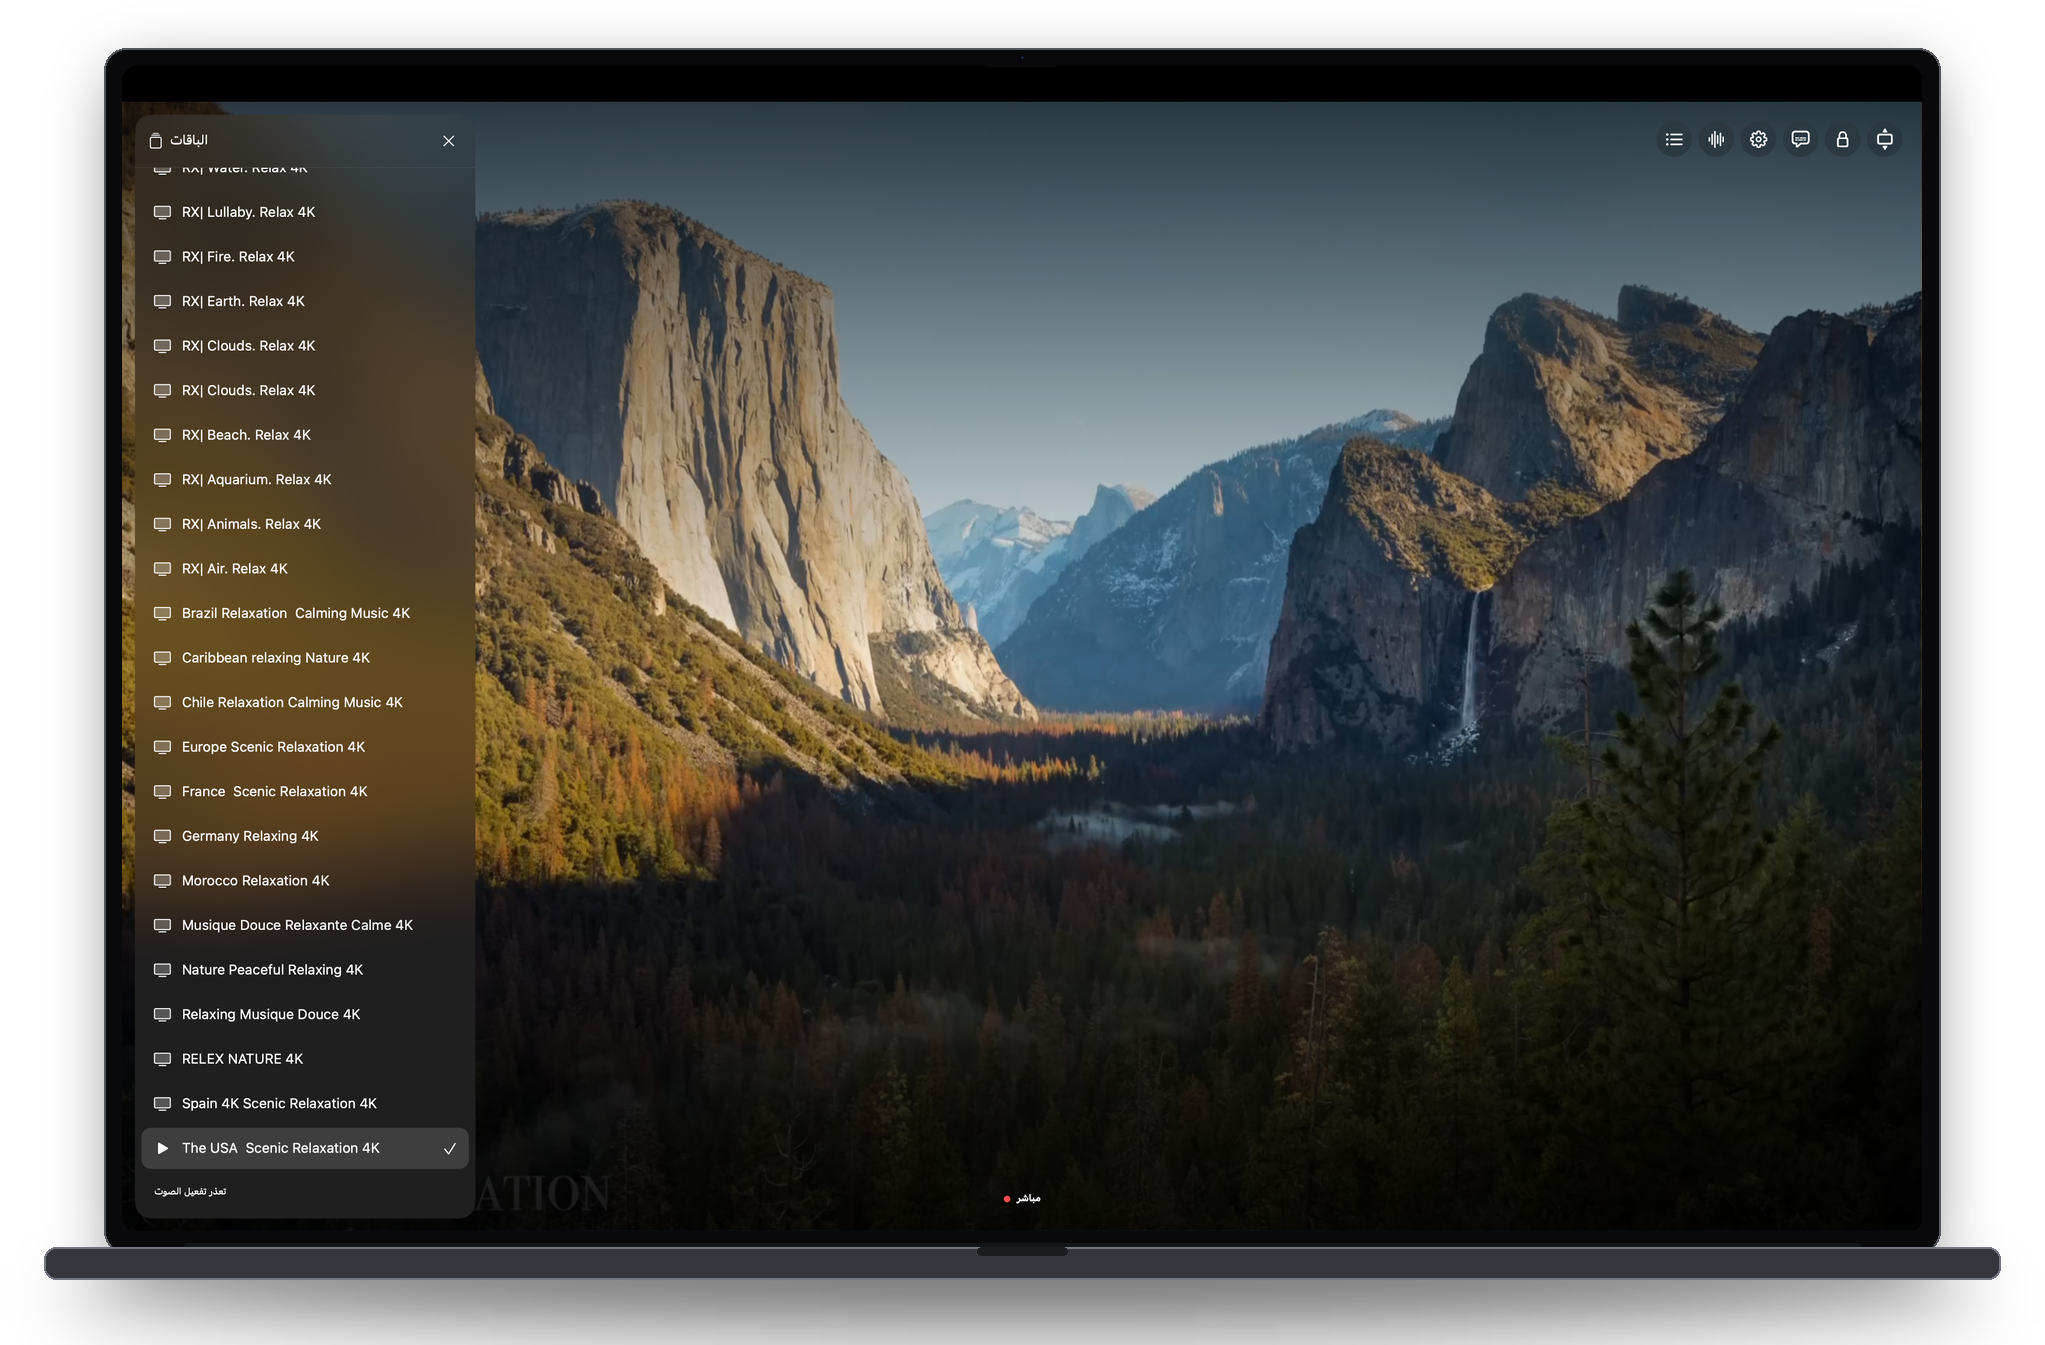The height and width of the screenshot is (1345, 2045).
Task: Select RX| Animals. Relax 4K channel
Action: [305, 524]
